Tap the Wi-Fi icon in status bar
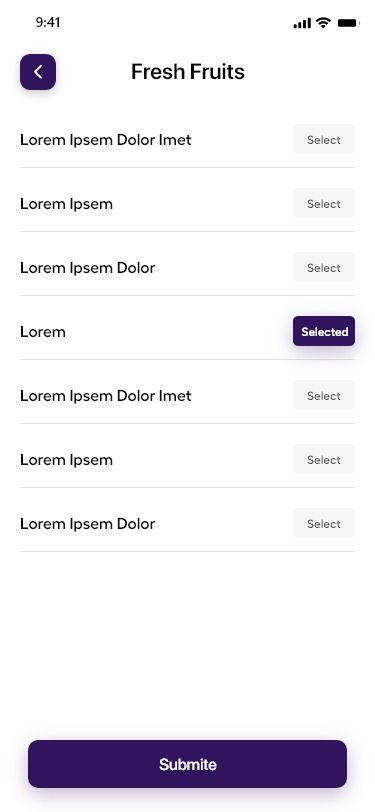The image size is (375, 812). [324, 23]
